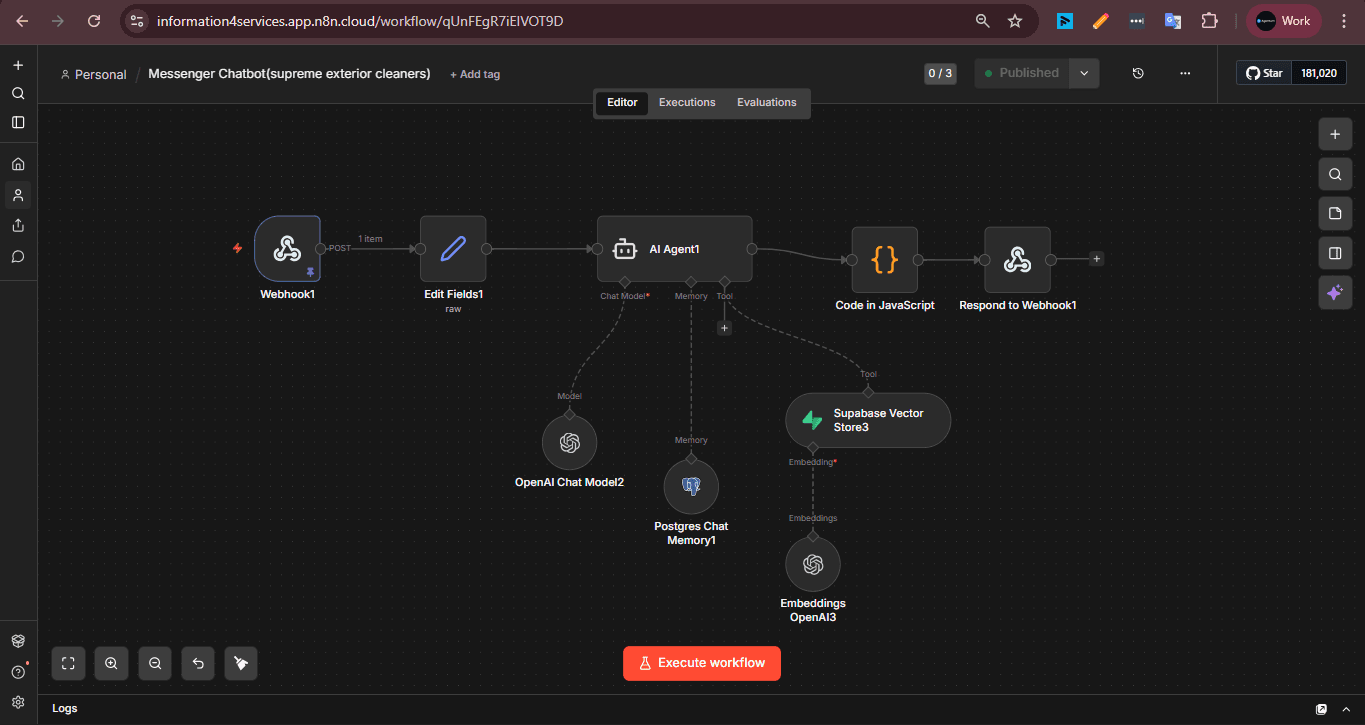Open the templates cube icon in sidebar
The image size is (1365, 725).
18,641
